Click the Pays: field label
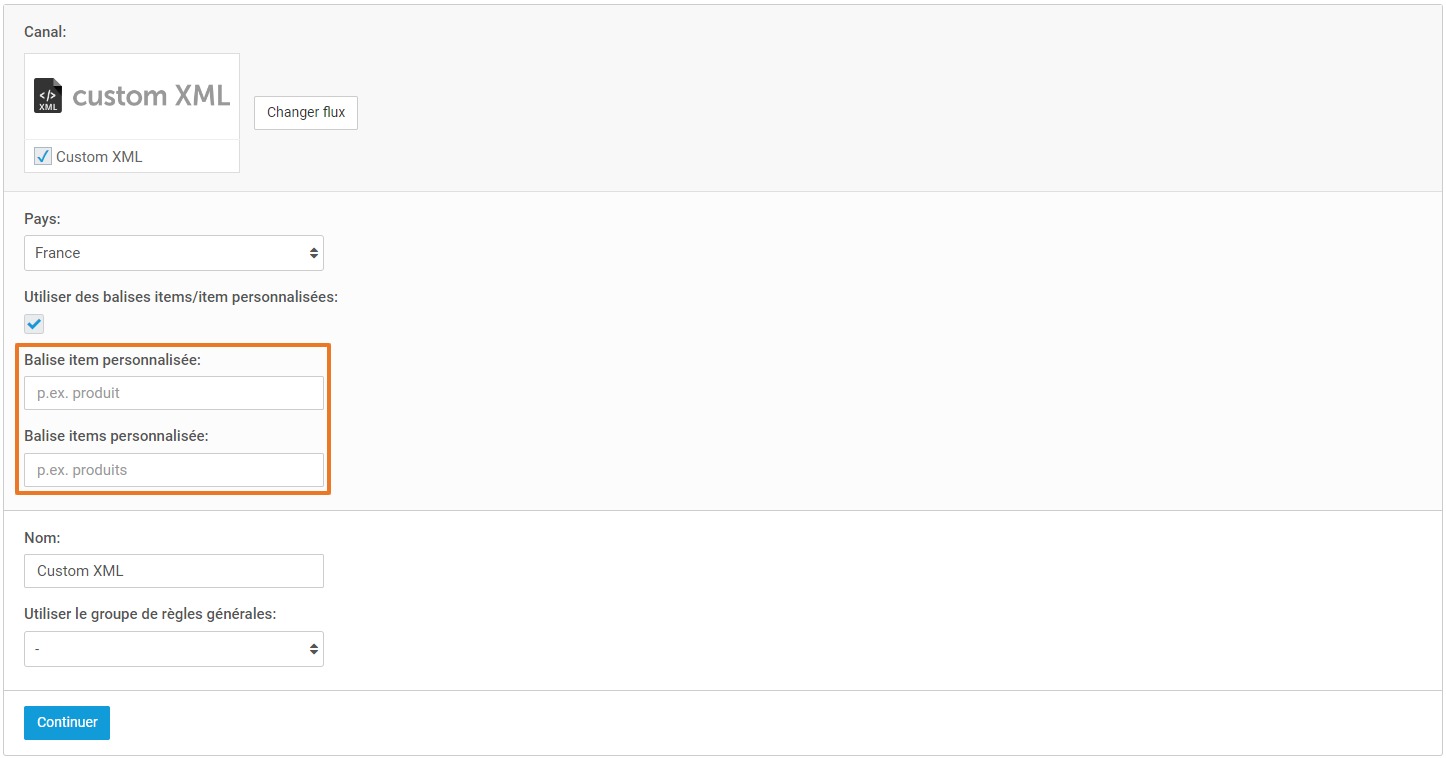Screen dimensions: 1446x758 (42, 219)
